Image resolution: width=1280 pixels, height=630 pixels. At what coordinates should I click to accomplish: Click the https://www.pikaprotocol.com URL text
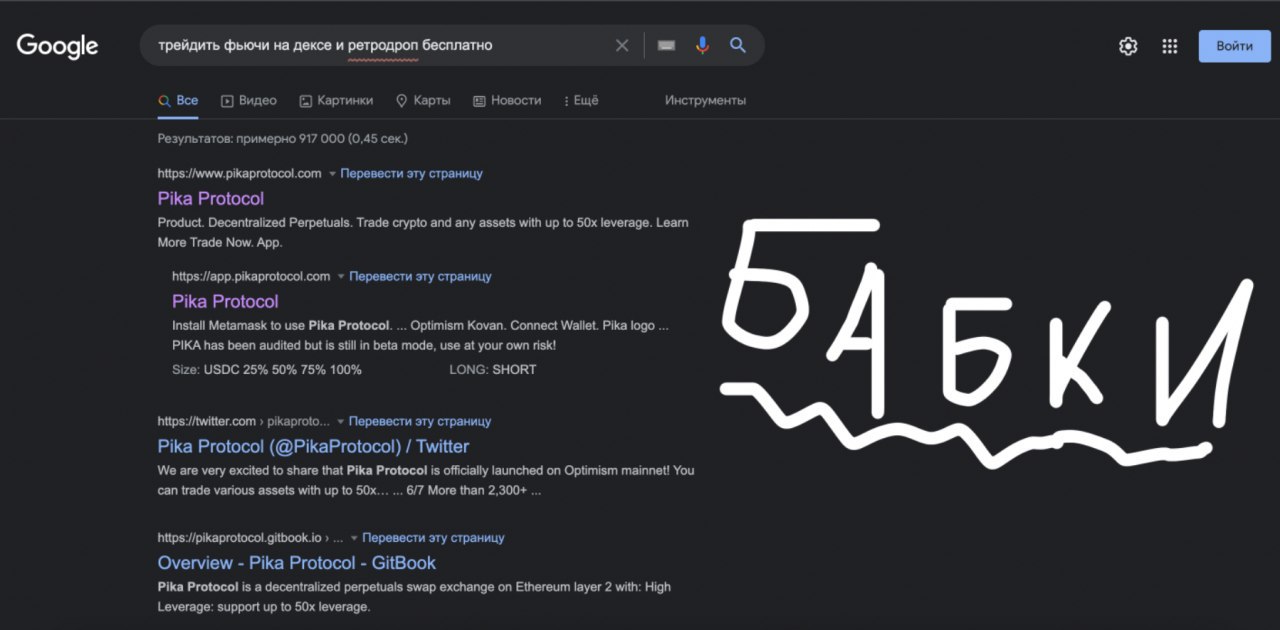[x=240, y=174]
